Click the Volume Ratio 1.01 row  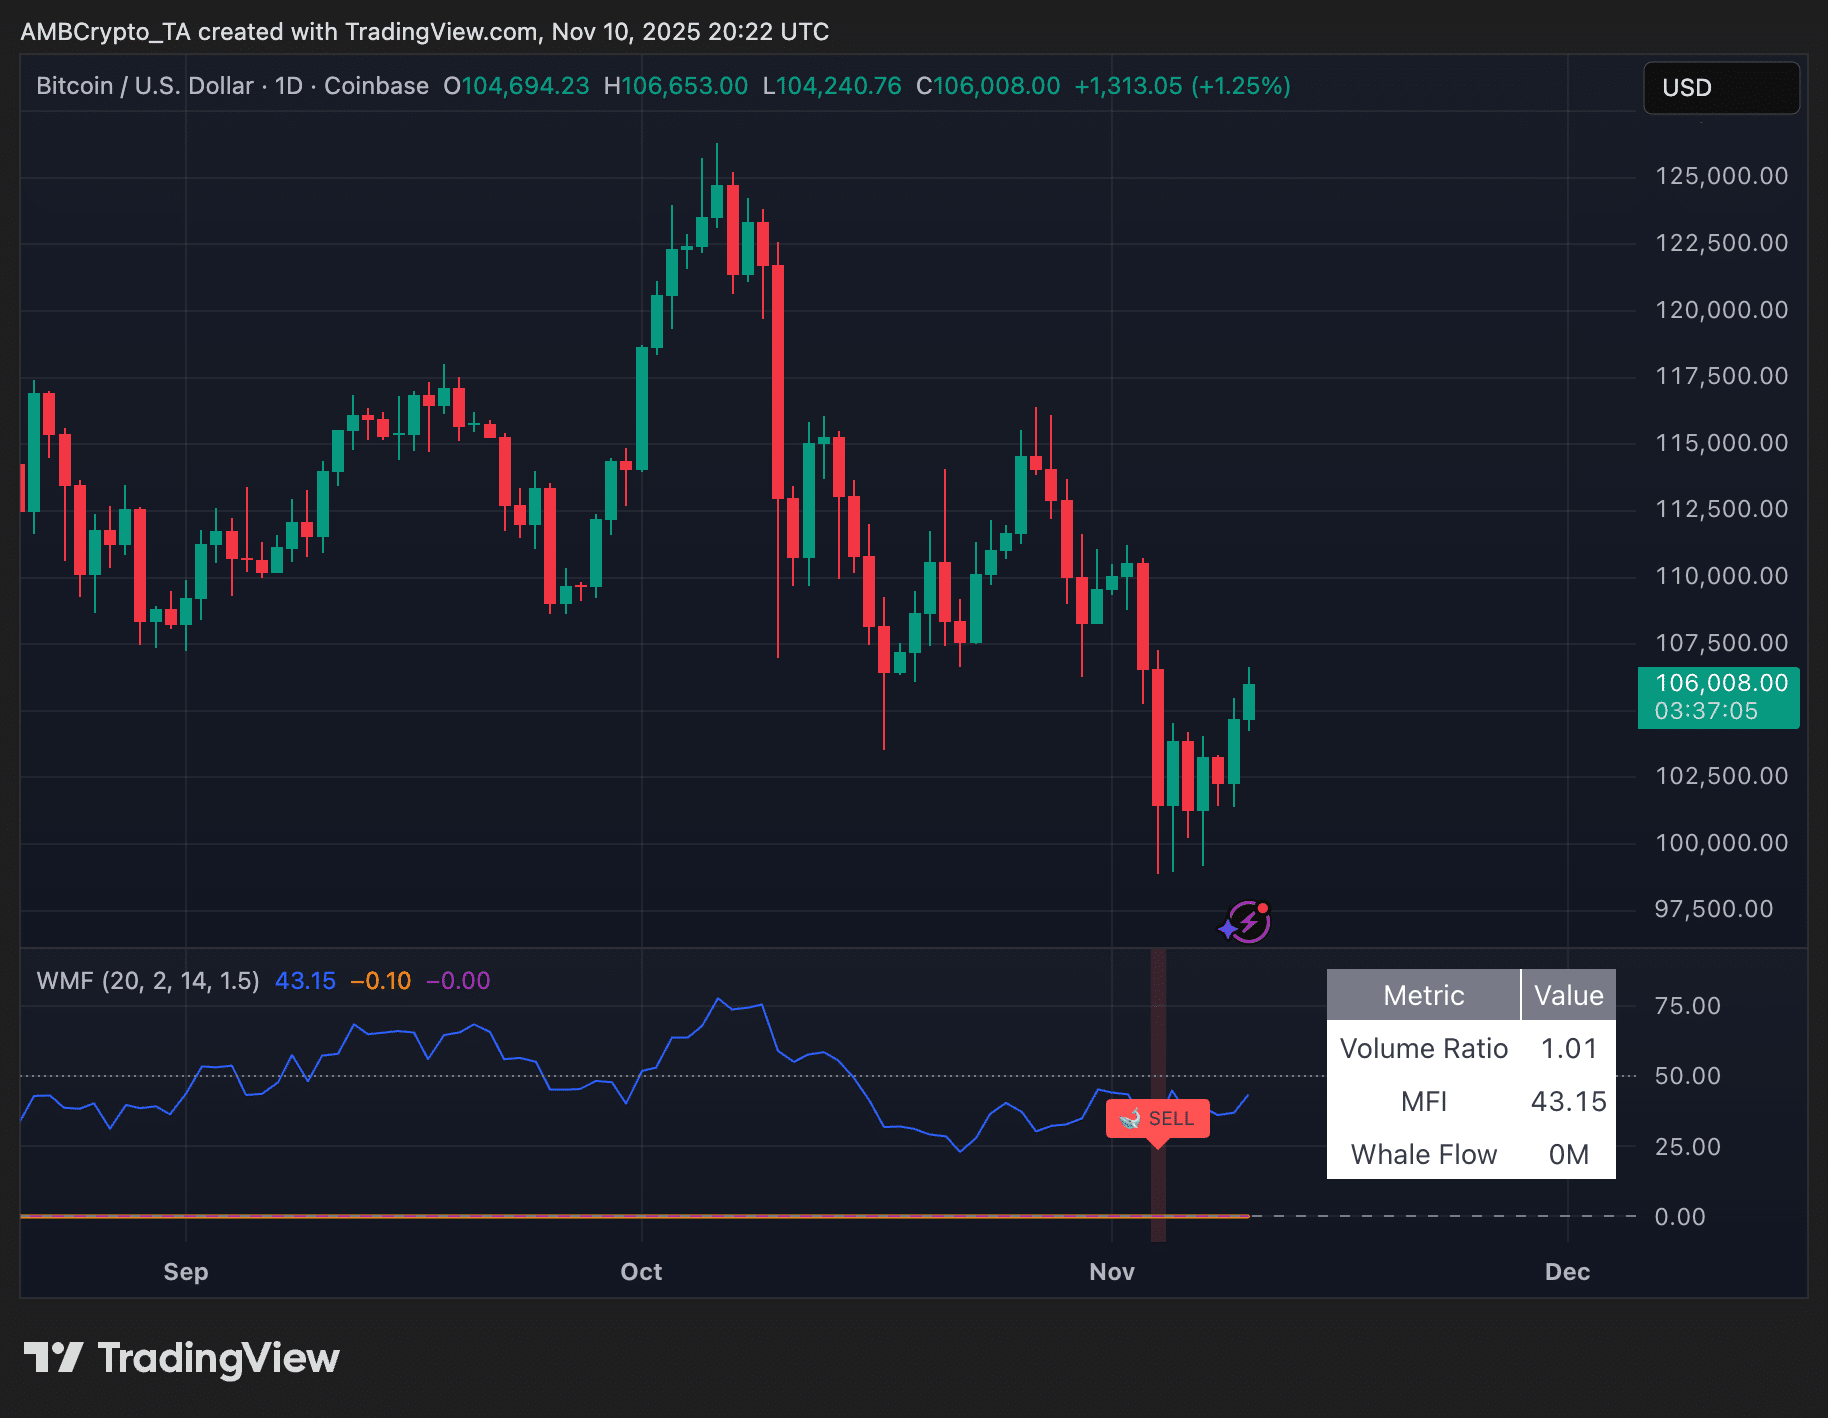[1470, 1048]
